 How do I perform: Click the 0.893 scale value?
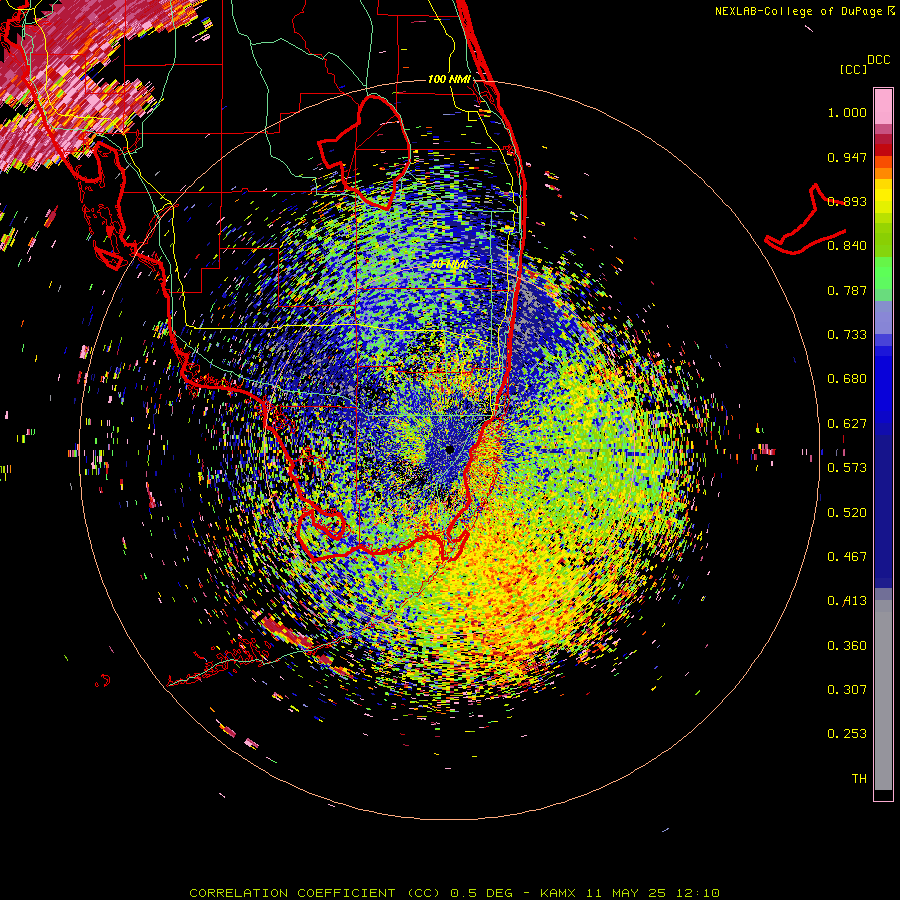[x=847, y=201]
